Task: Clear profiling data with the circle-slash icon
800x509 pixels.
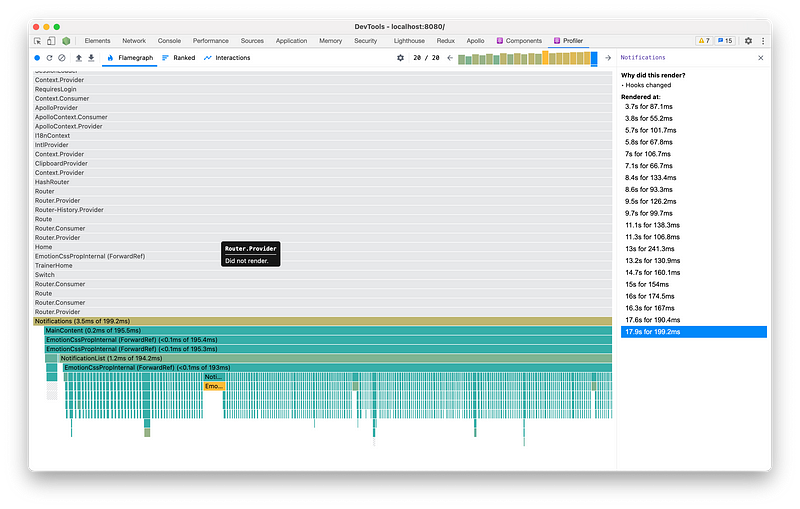Action: 62,58
